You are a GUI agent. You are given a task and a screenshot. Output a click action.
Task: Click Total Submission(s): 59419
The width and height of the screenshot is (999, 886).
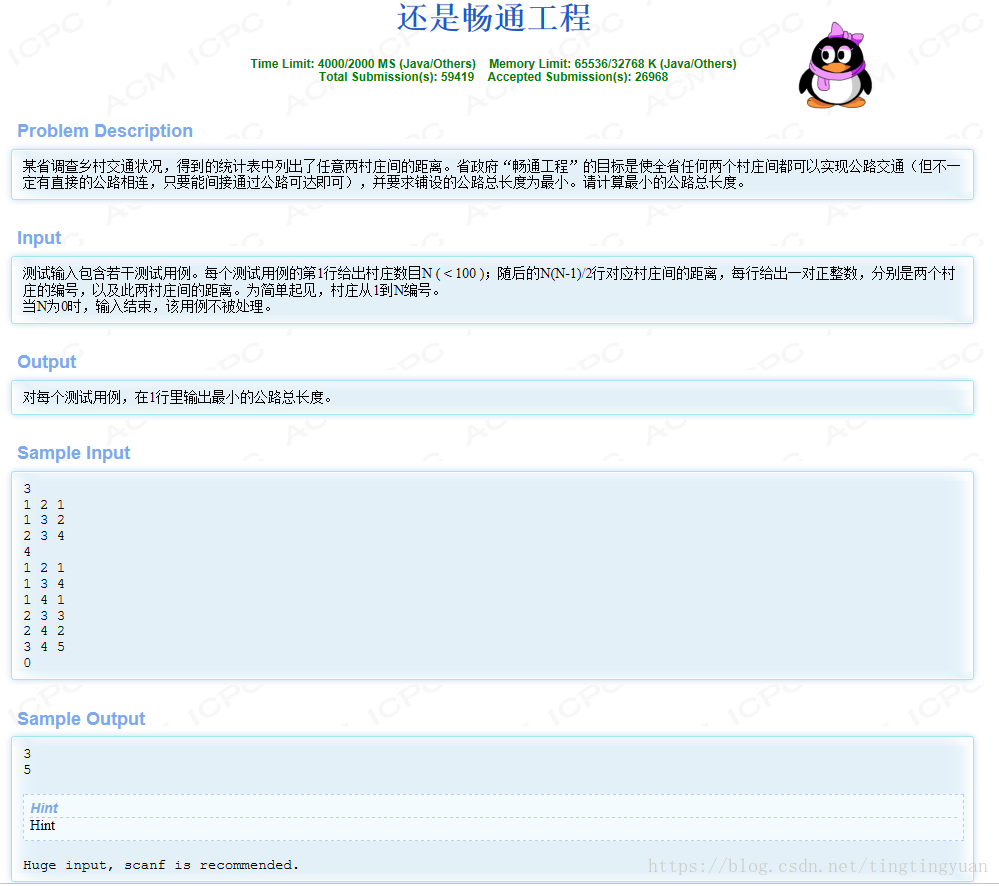pyautogui.click(x=396, y=77)
